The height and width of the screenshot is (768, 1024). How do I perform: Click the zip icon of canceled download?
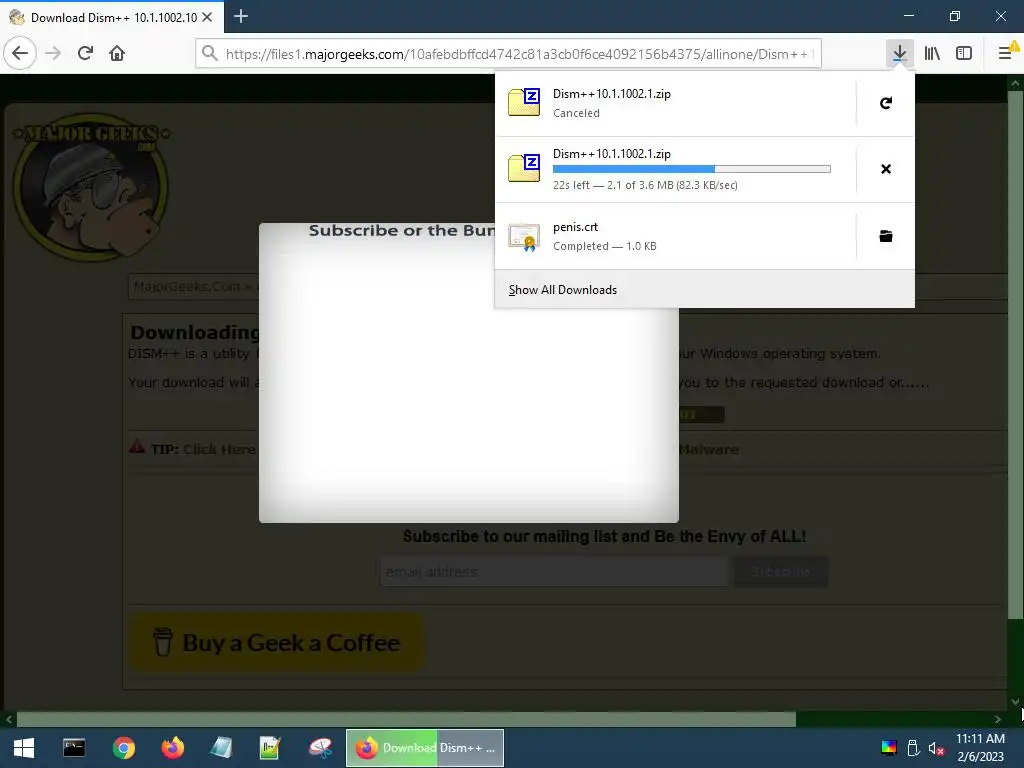click(x=524, y=102)
